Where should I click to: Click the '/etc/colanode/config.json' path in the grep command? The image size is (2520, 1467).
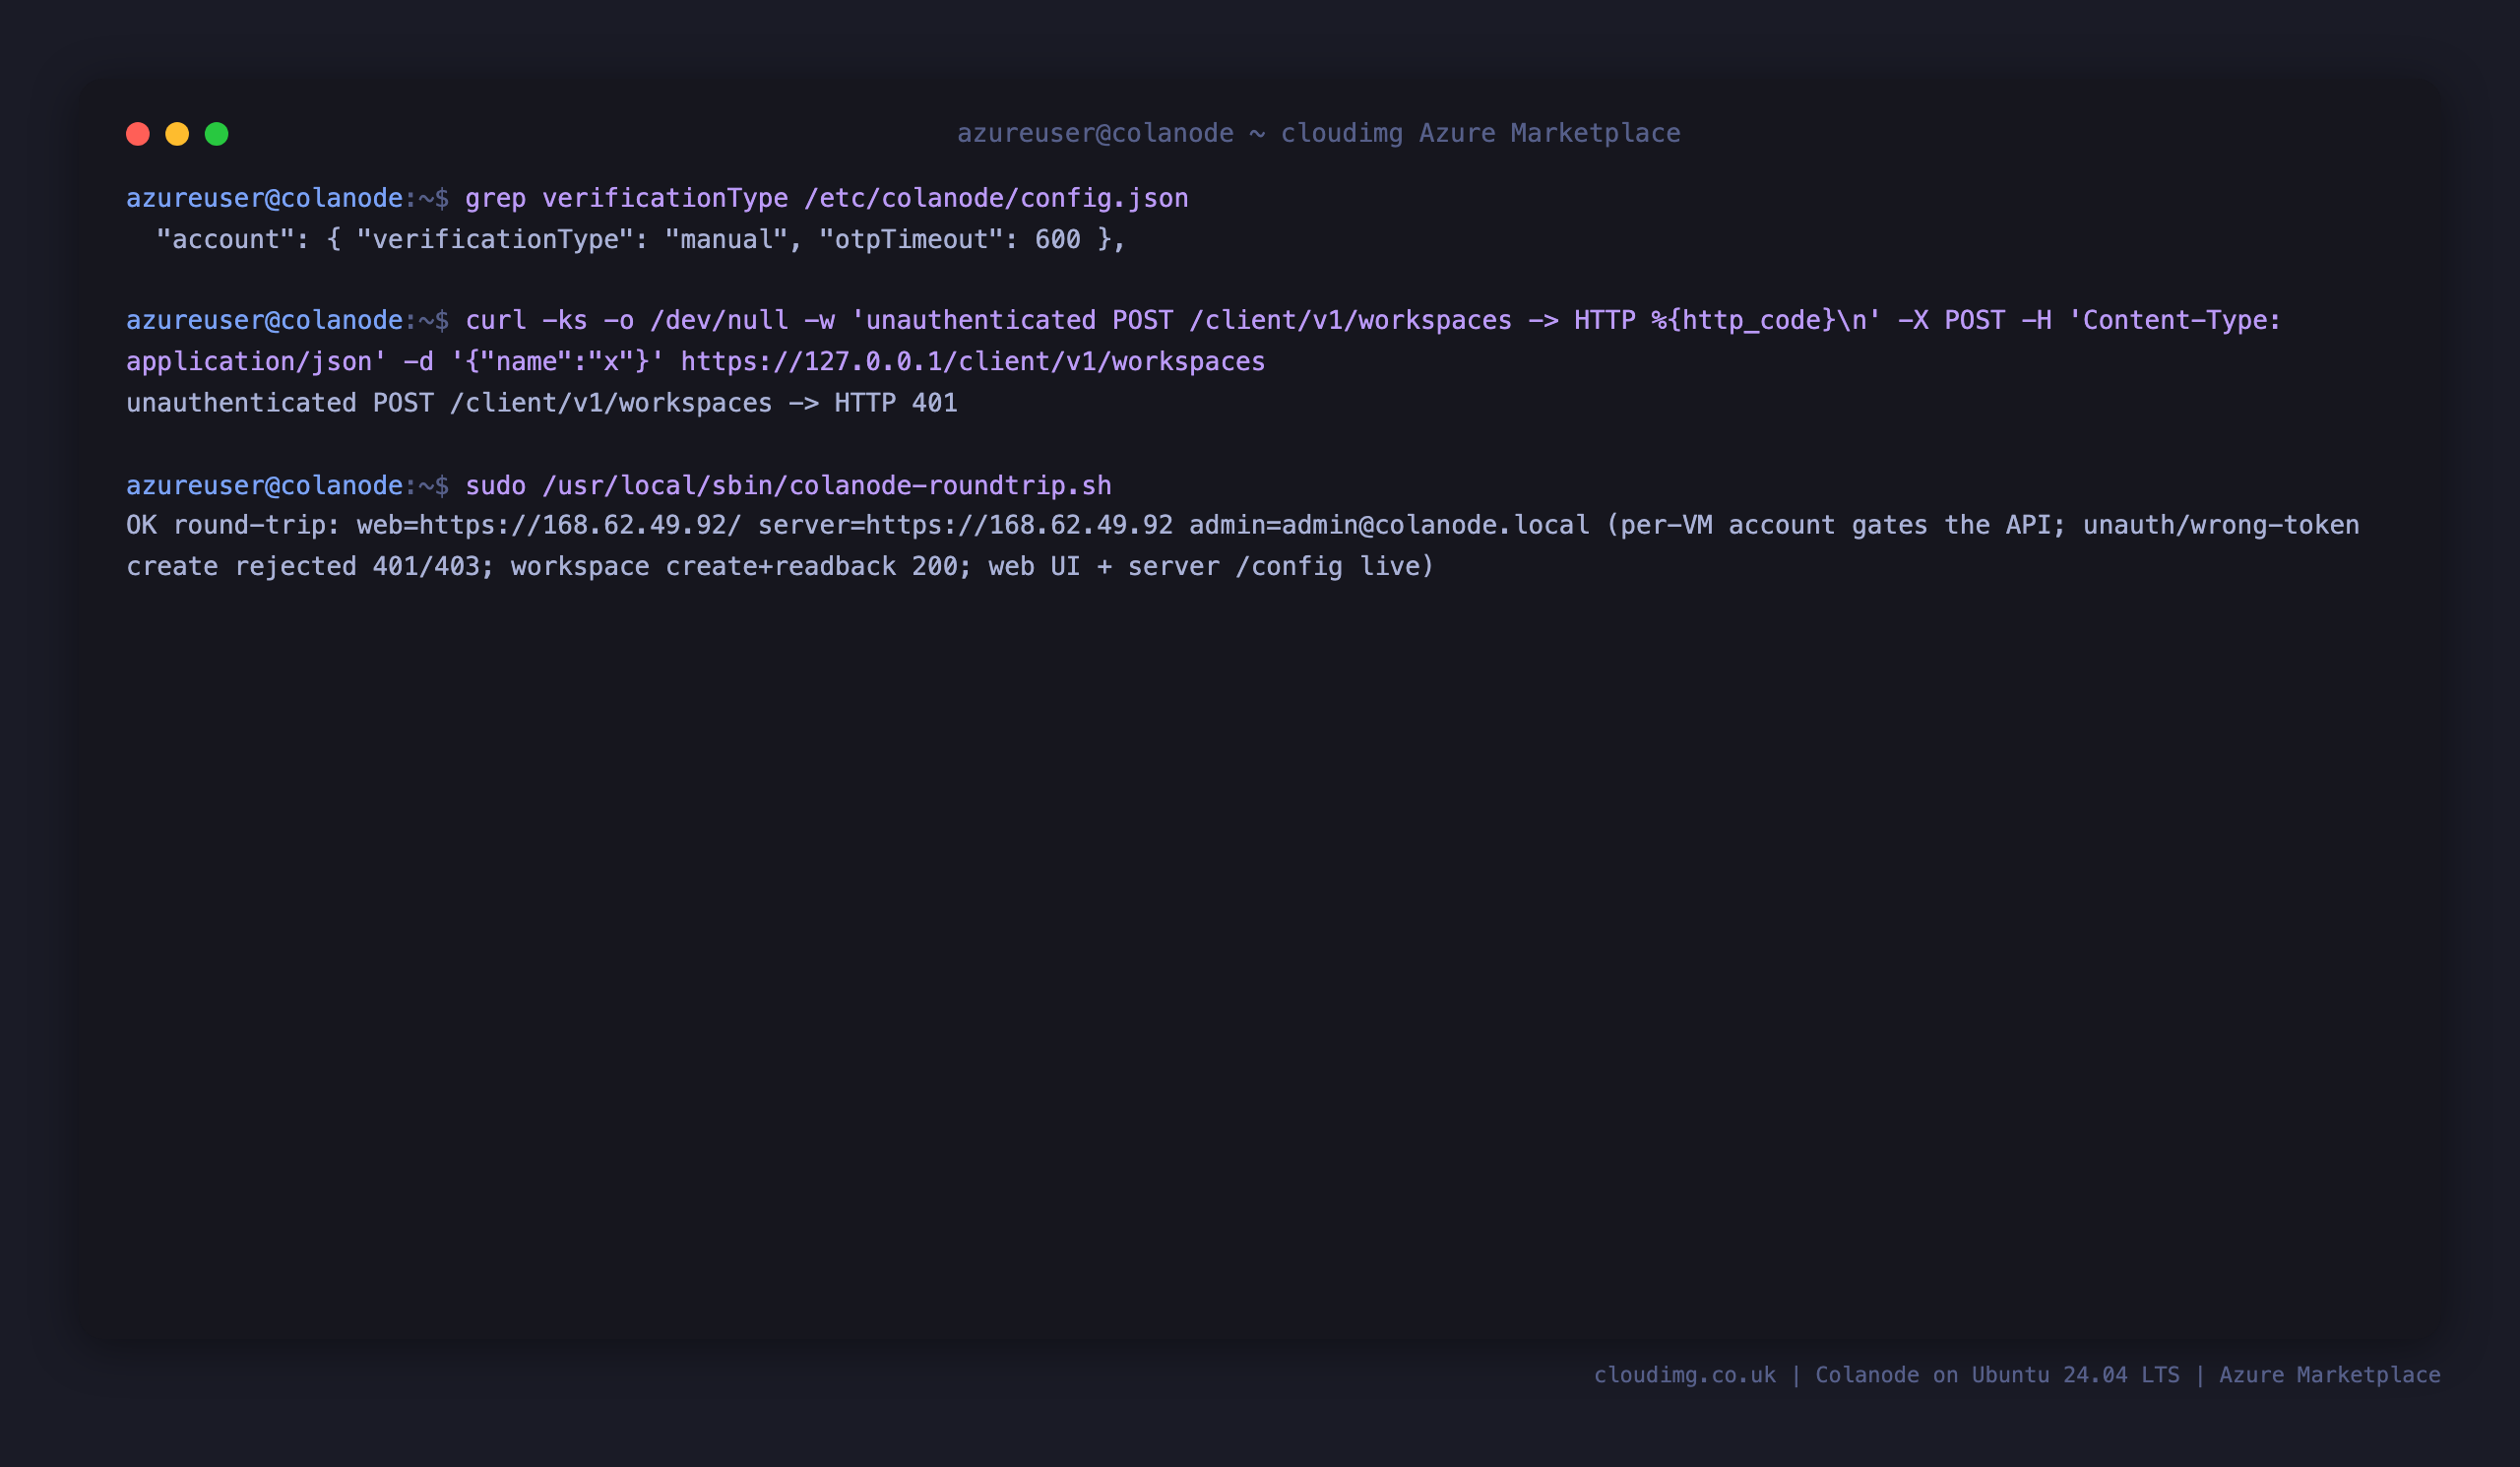[996, 198]
